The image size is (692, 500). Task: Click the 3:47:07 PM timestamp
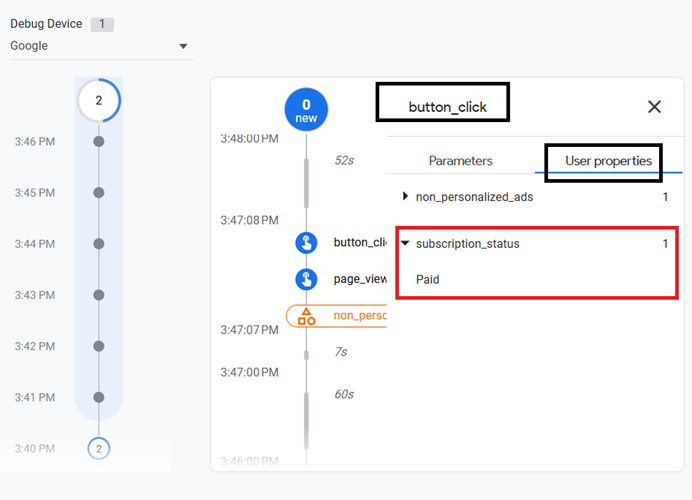click(250, 330)
